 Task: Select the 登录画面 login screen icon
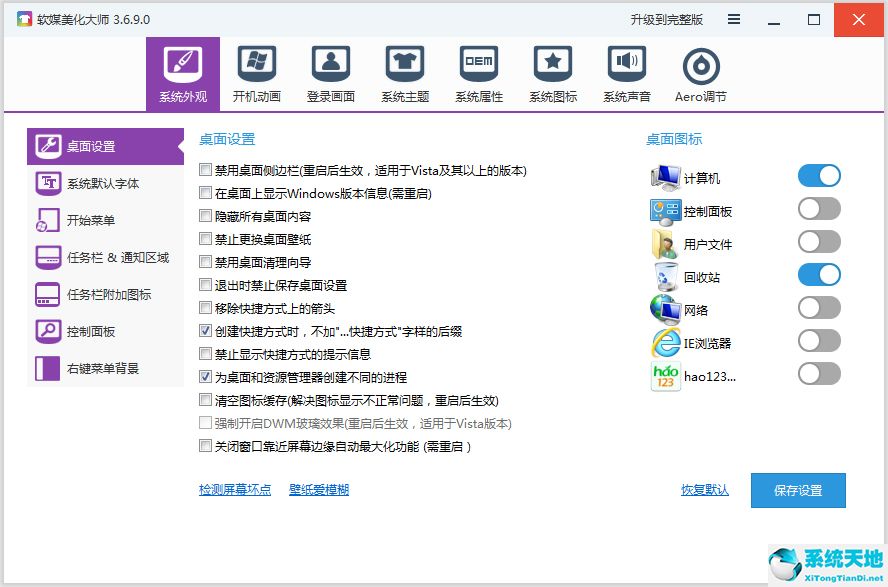click(x=331, y=66)
